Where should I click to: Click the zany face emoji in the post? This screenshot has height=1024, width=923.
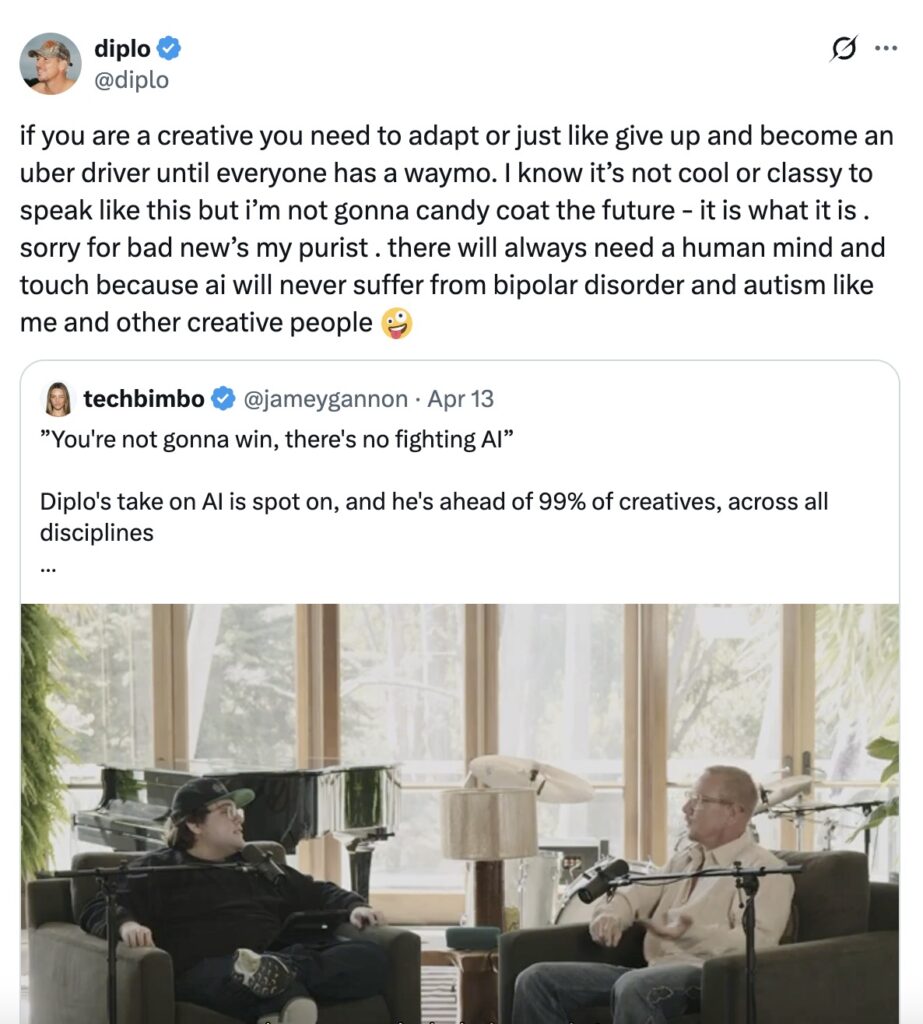(x=397, y=324)
